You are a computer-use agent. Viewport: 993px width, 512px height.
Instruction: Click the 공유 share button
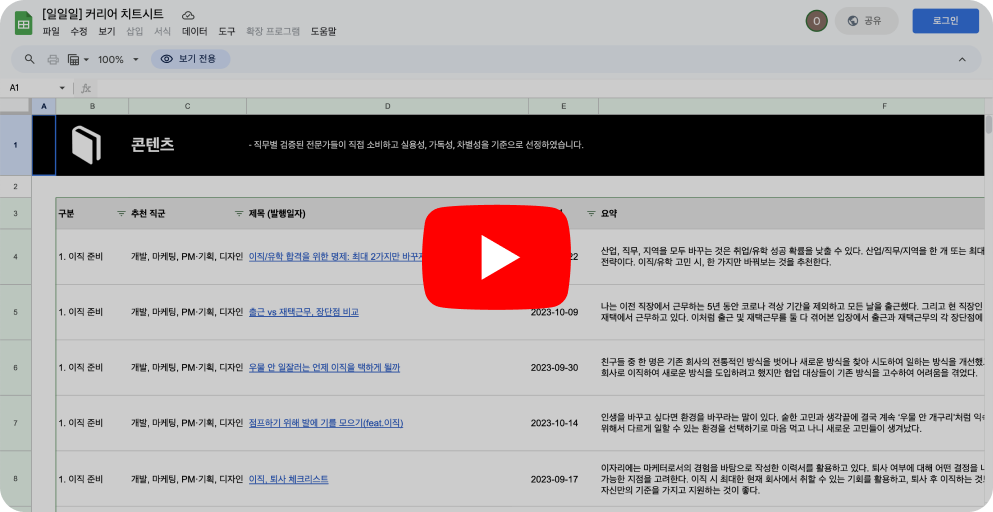866,21
